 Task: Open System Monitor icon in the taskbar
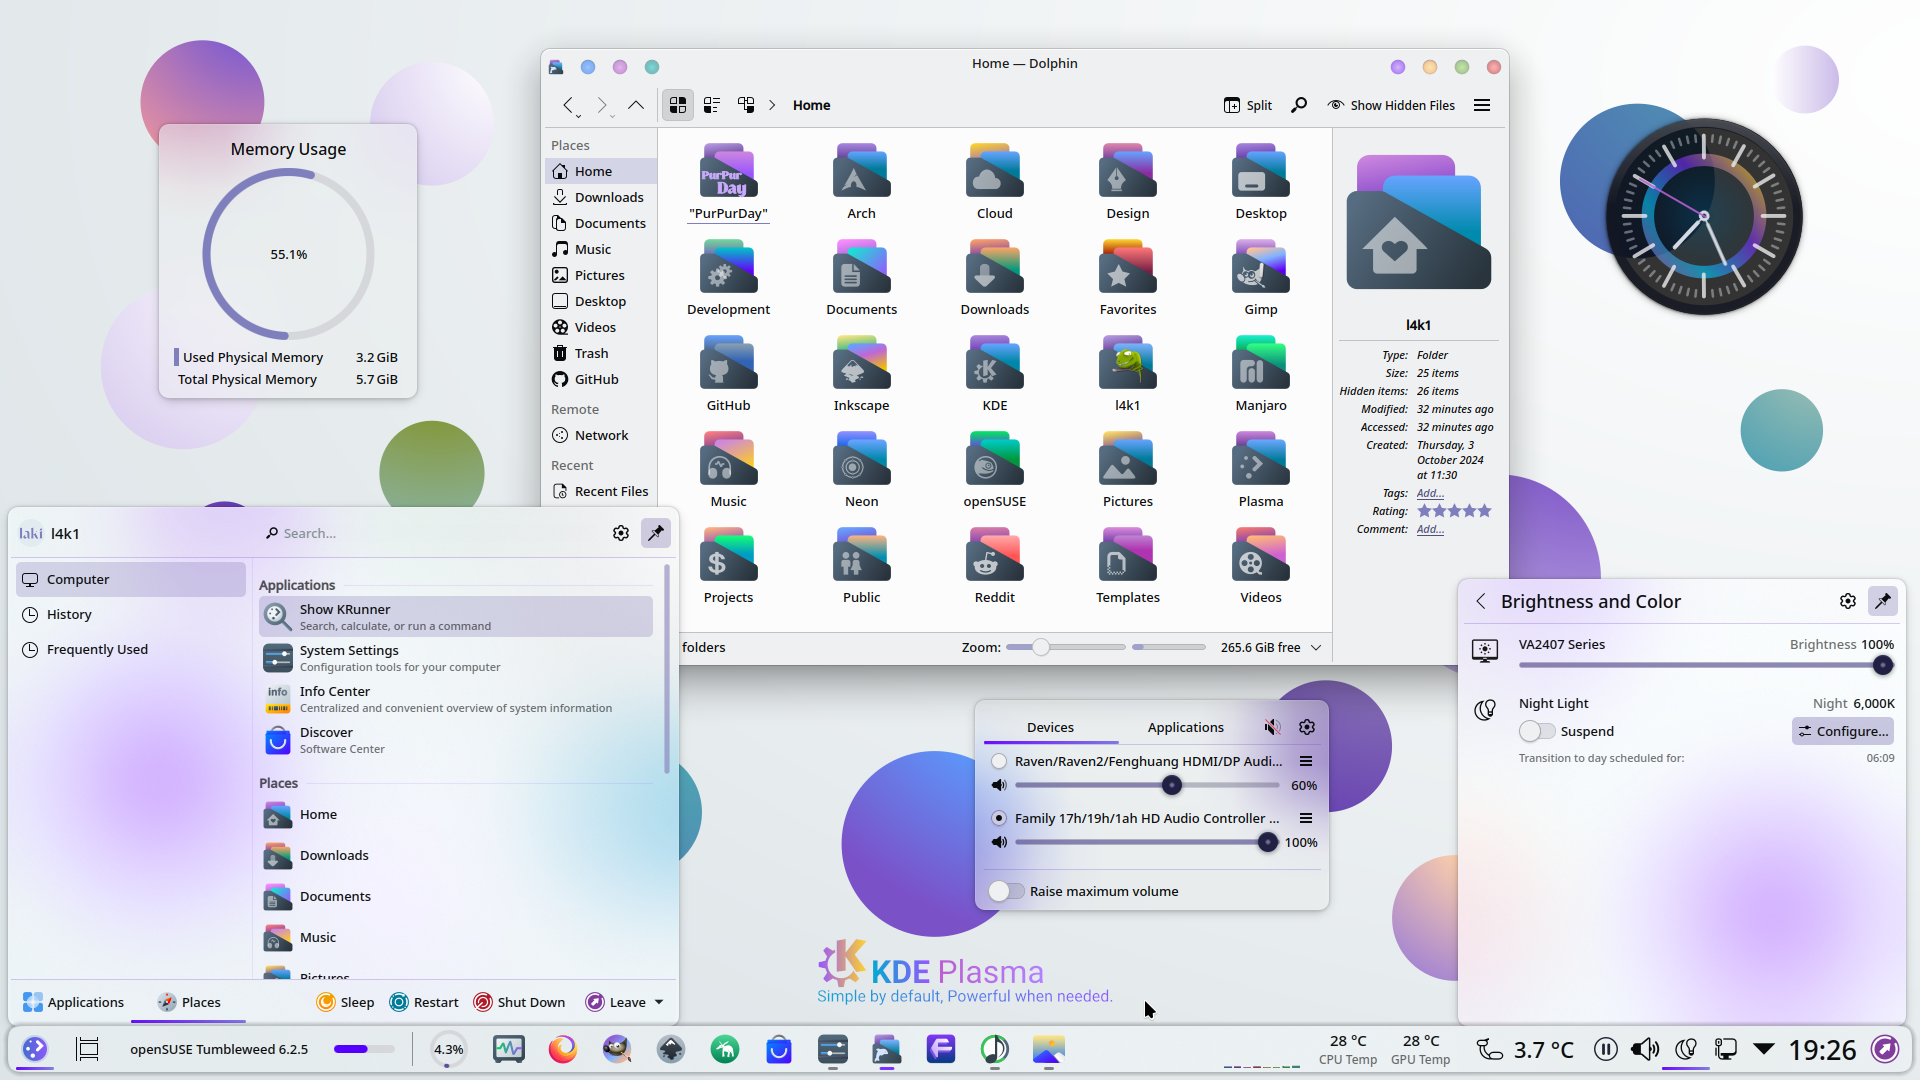click(509, 1049)
